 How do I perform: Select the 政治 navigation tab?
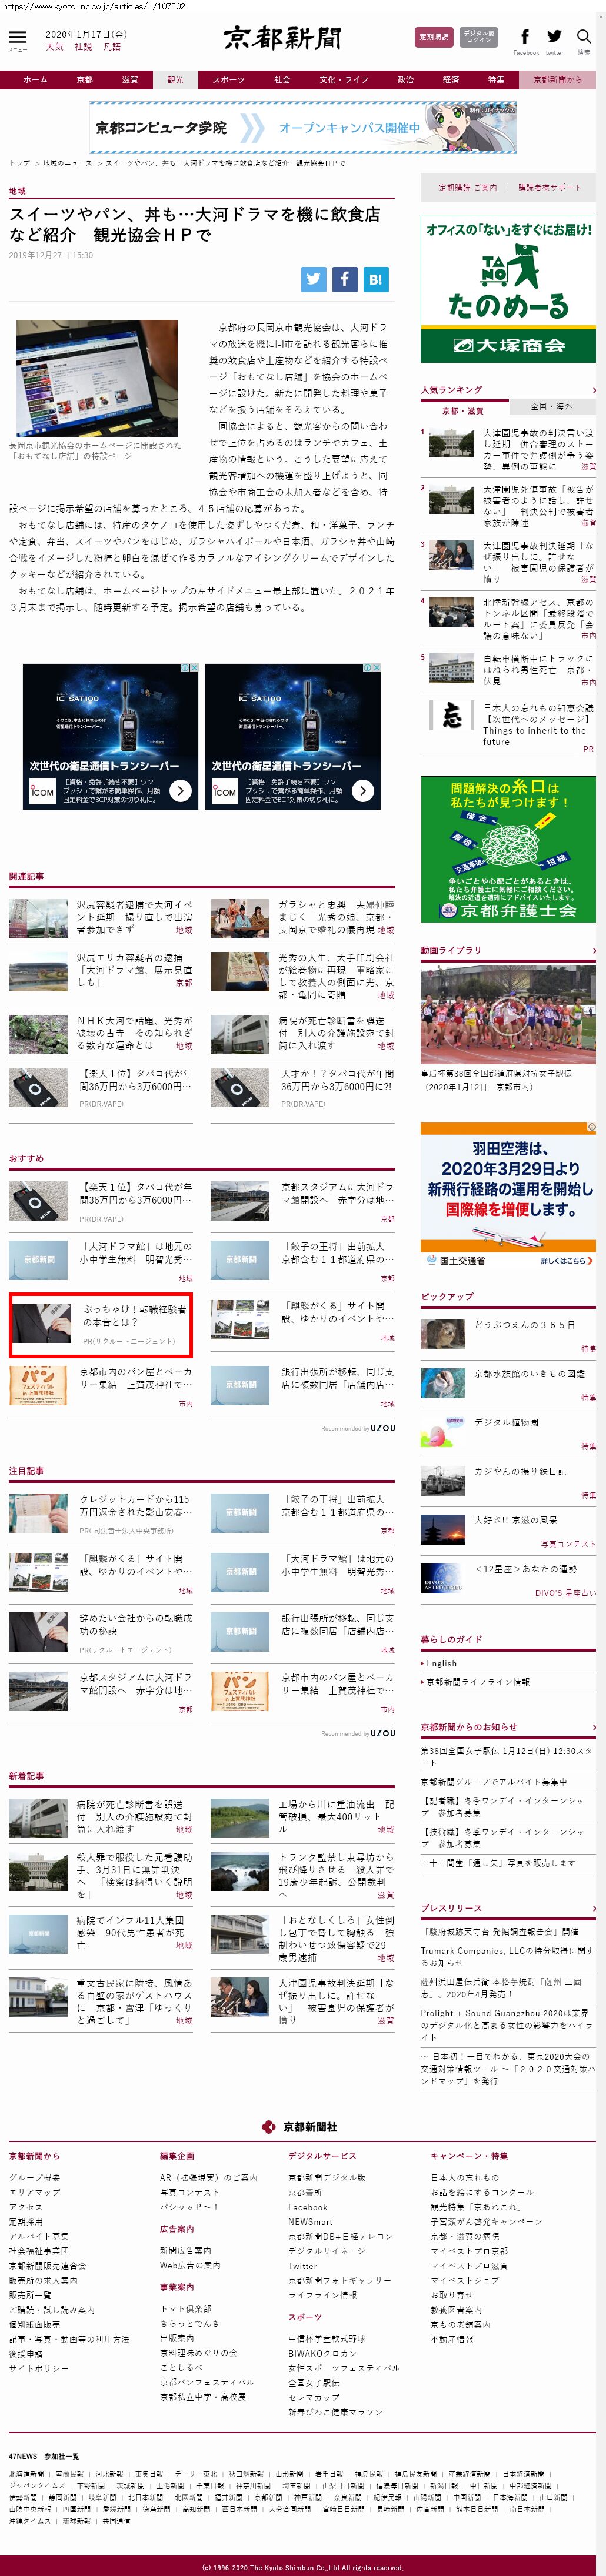405,80
